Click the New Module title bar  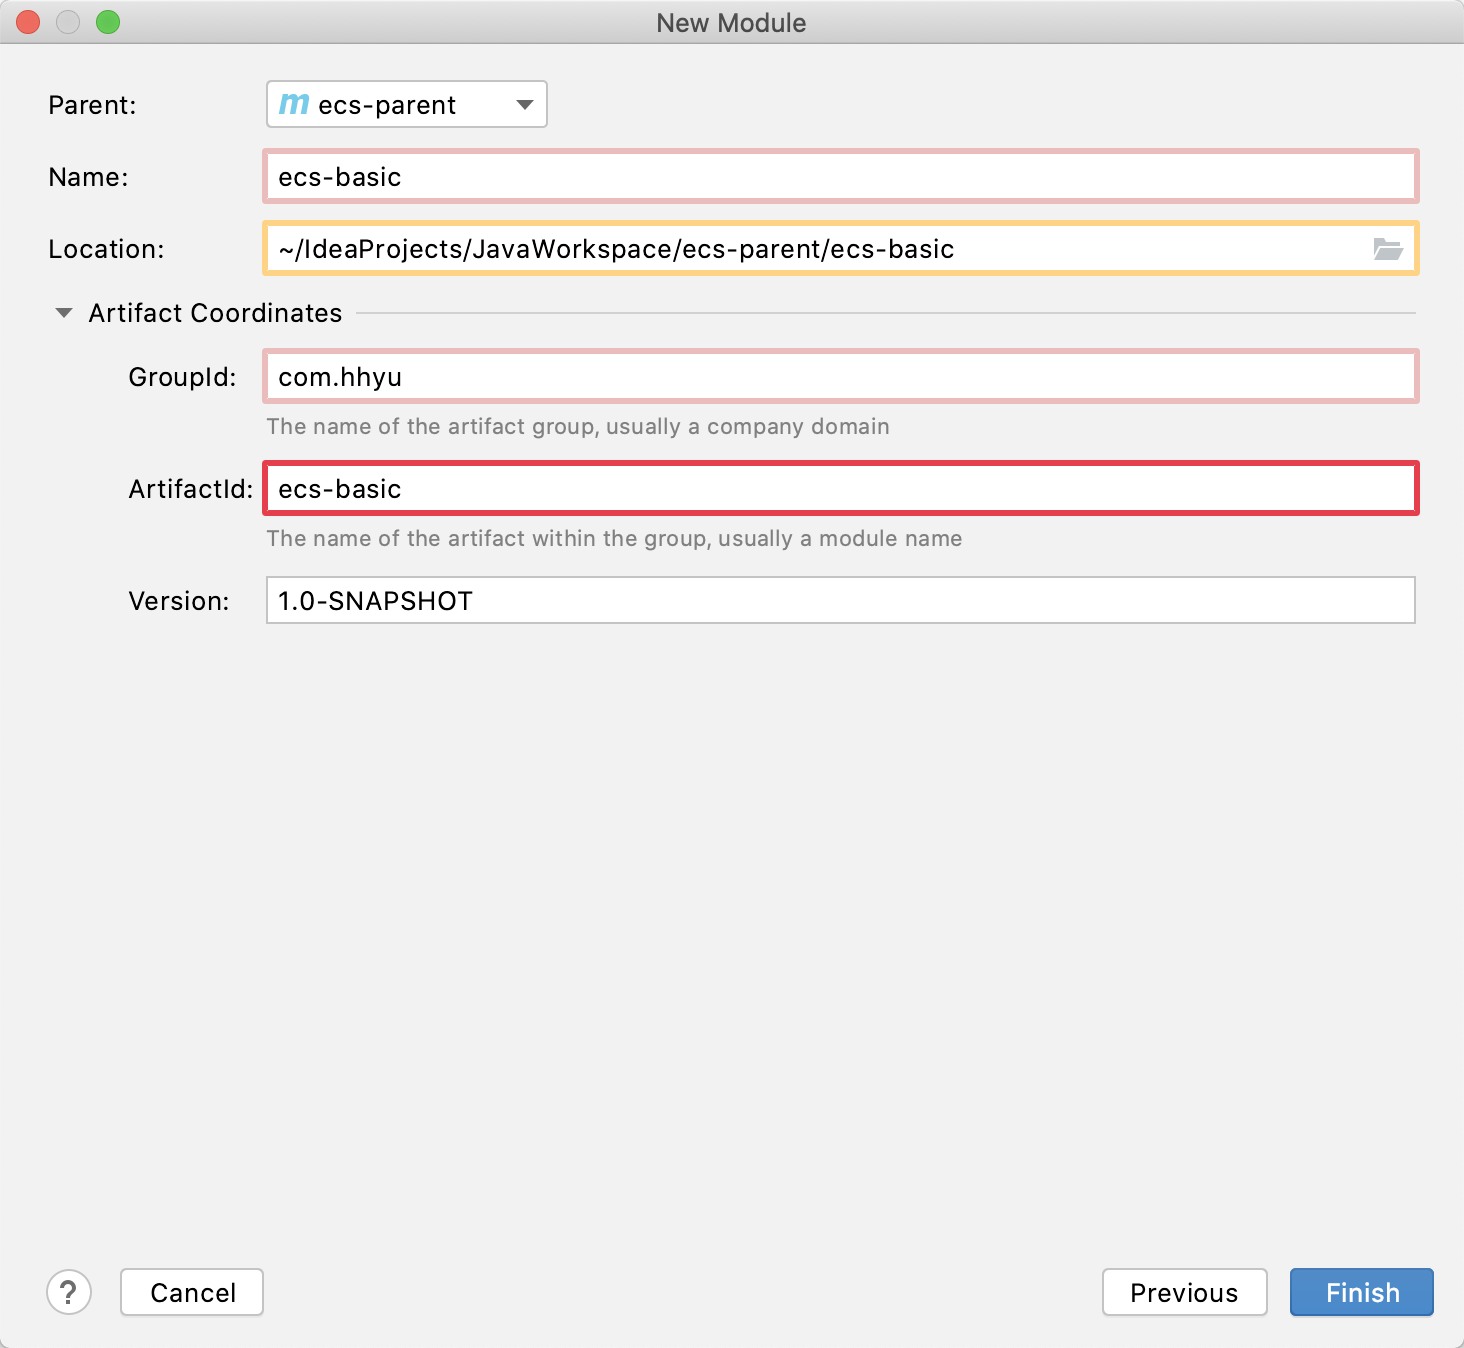(x=731, y=22)
